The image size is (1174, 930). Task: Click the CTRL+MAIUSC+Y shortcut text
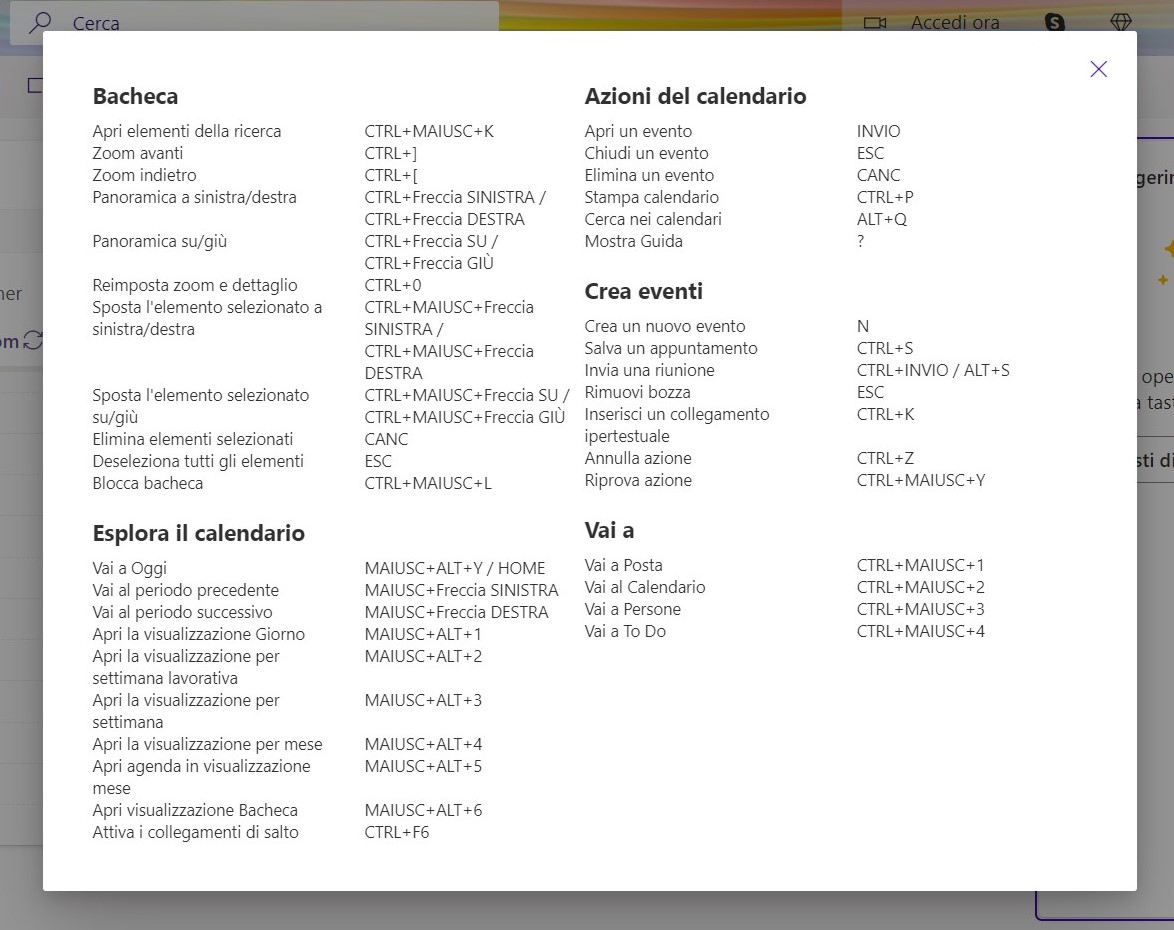click(x=921, y=480)
